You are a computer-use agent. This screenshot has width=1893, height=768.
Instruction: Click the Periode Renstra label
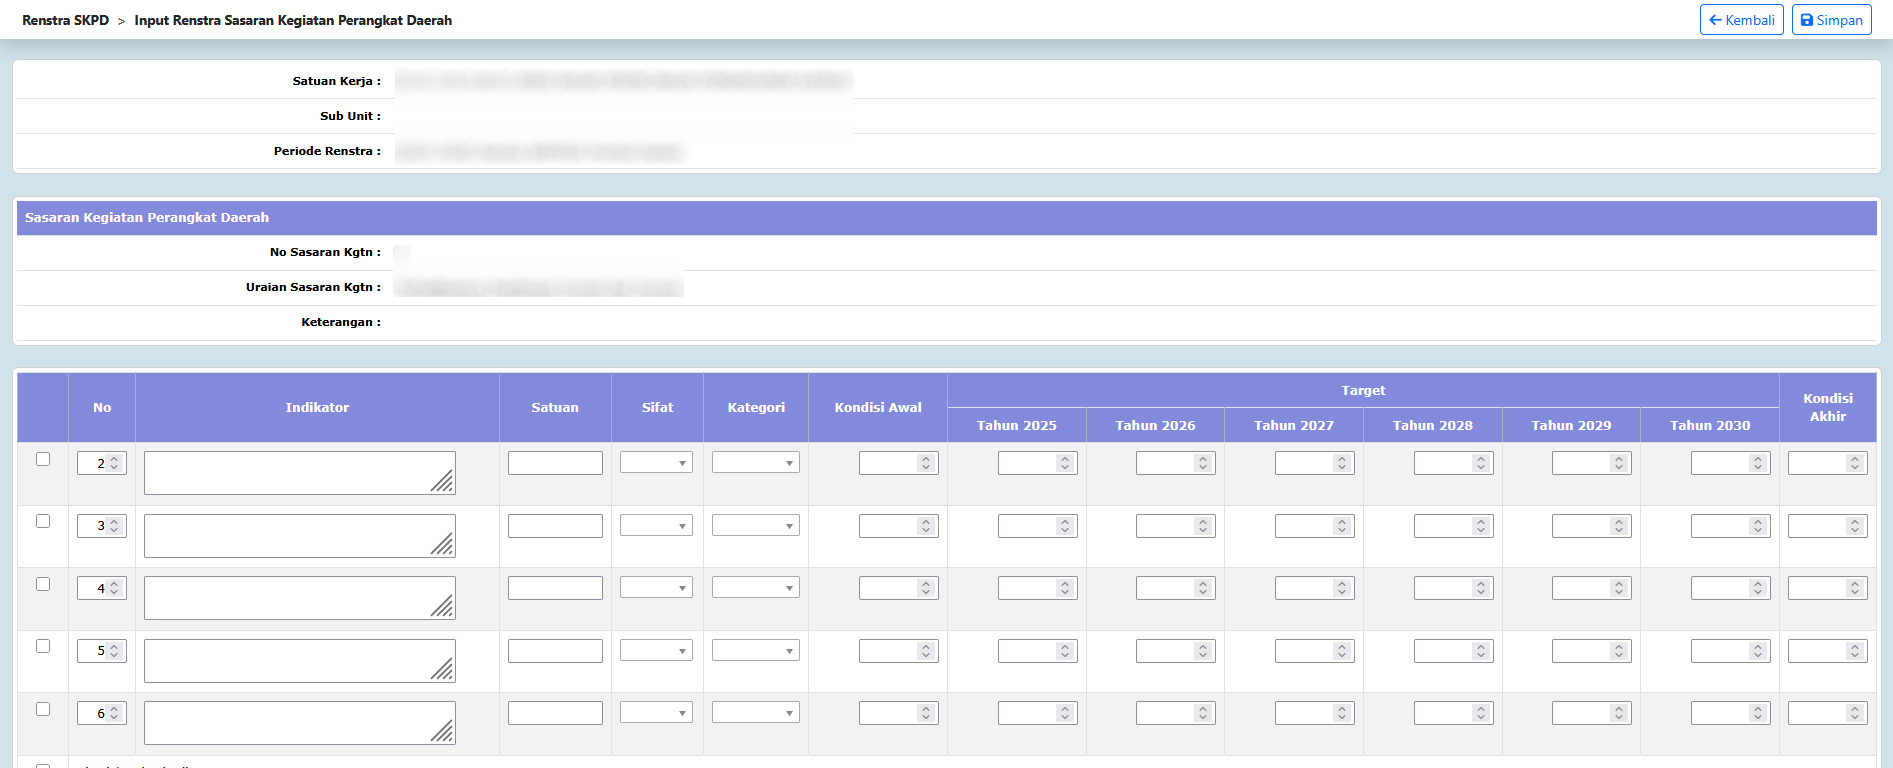(327, 151)
